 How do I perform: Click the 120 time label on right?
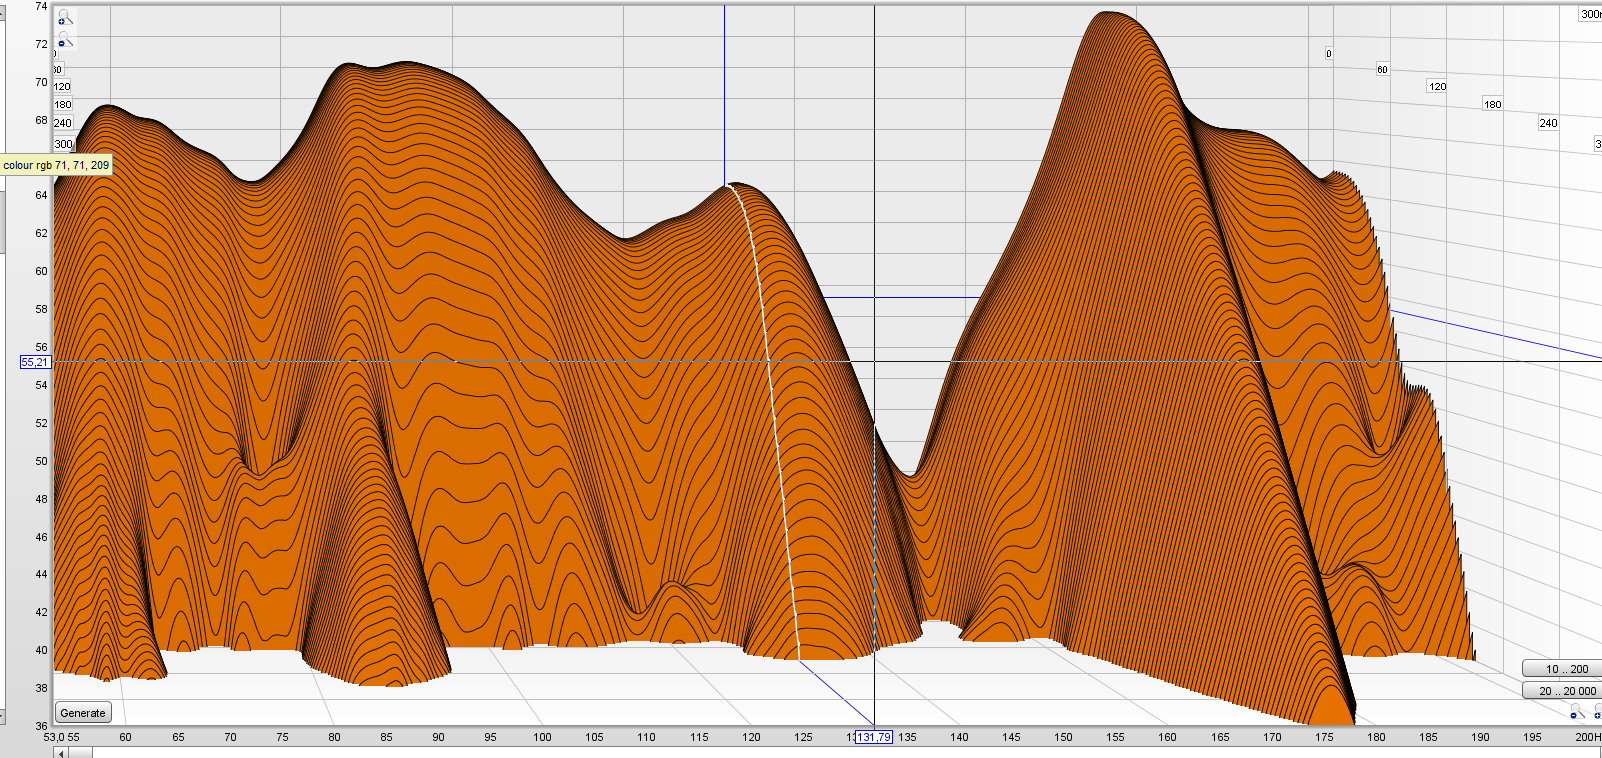tap(1437, 87)
